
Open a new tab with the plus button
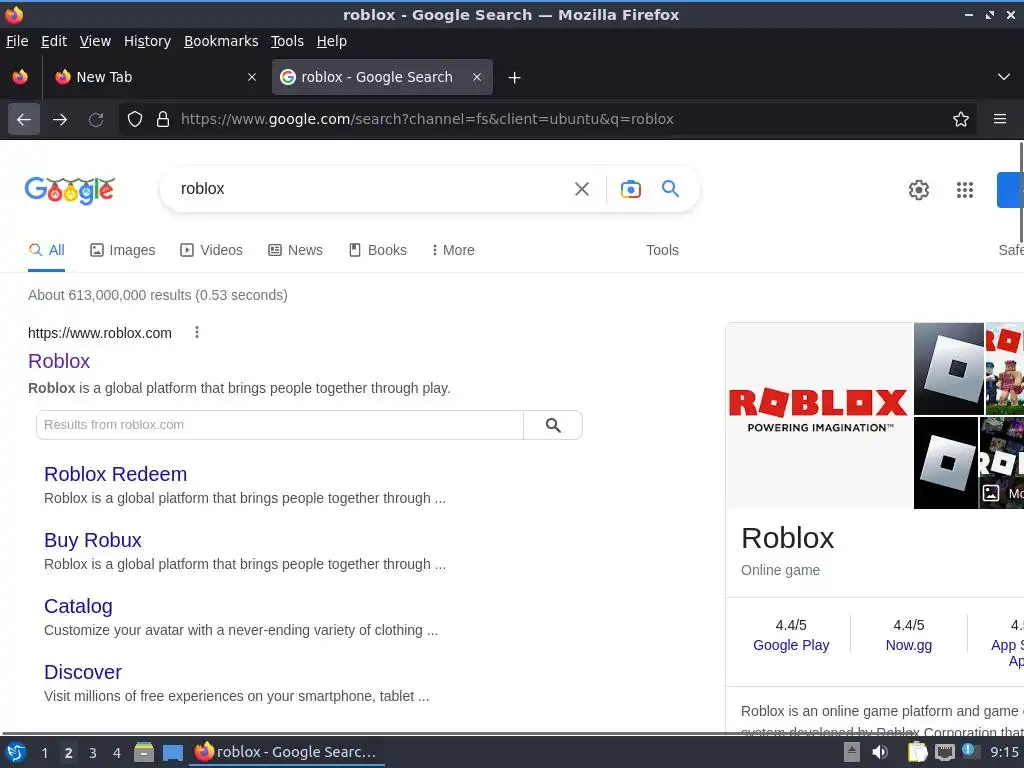(514, 78)
